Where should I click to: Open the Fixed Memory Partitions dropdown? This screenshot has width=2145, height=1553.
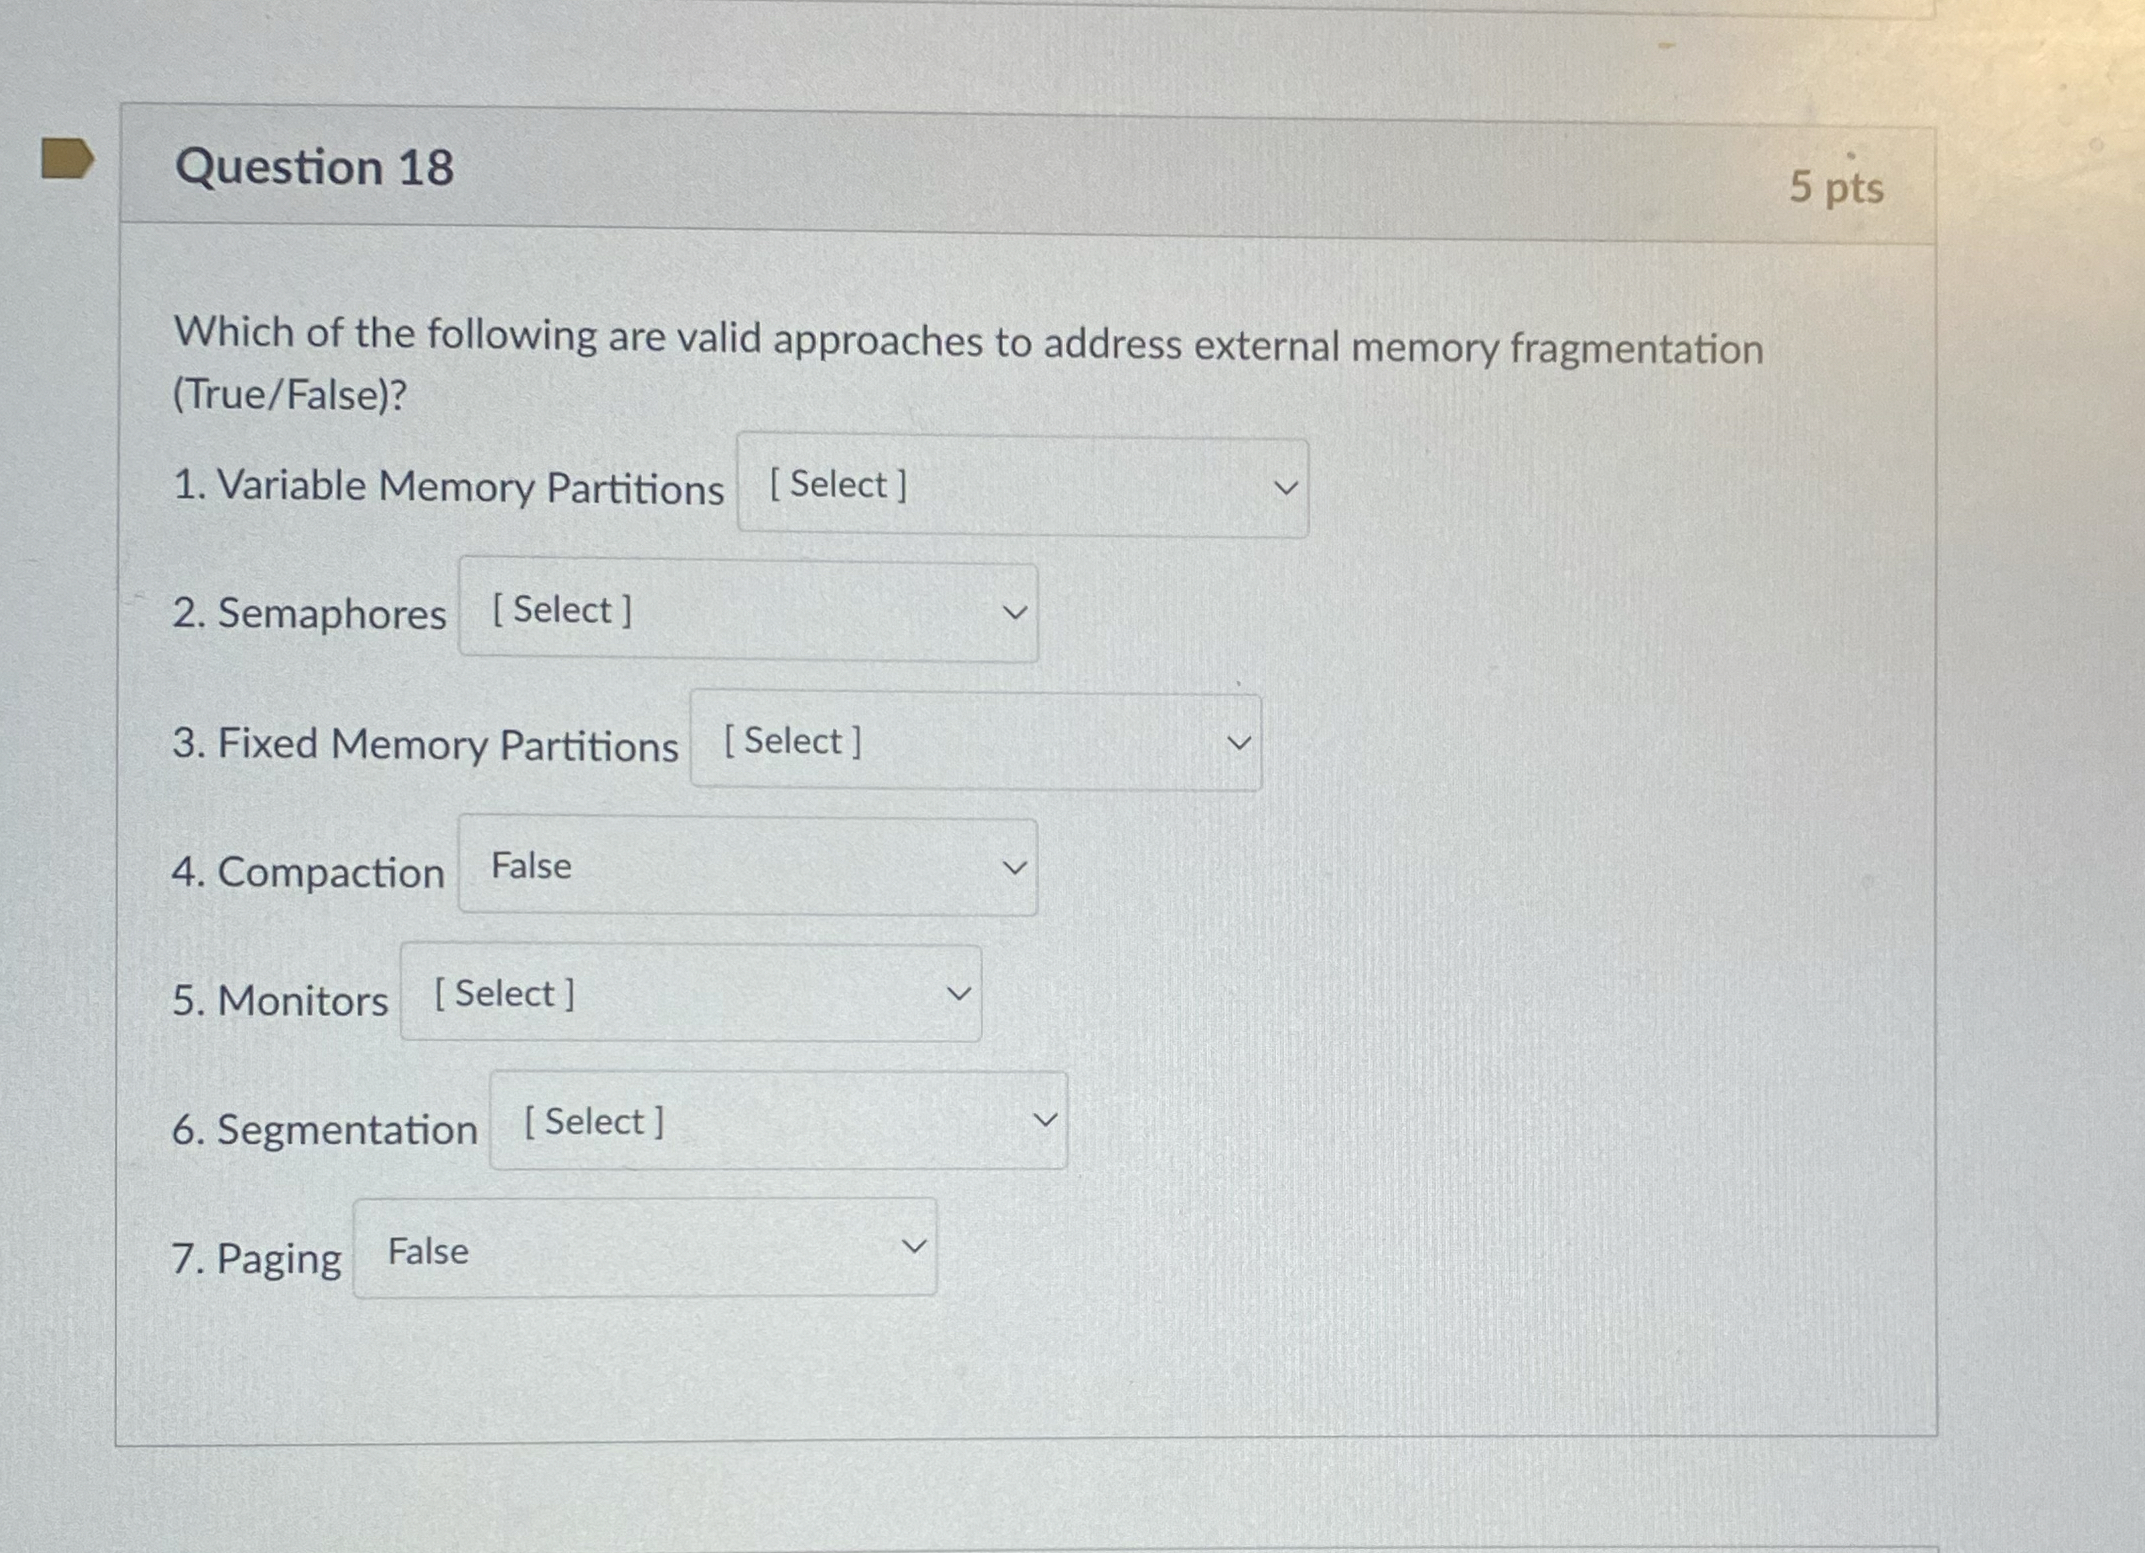pos(975,742)
